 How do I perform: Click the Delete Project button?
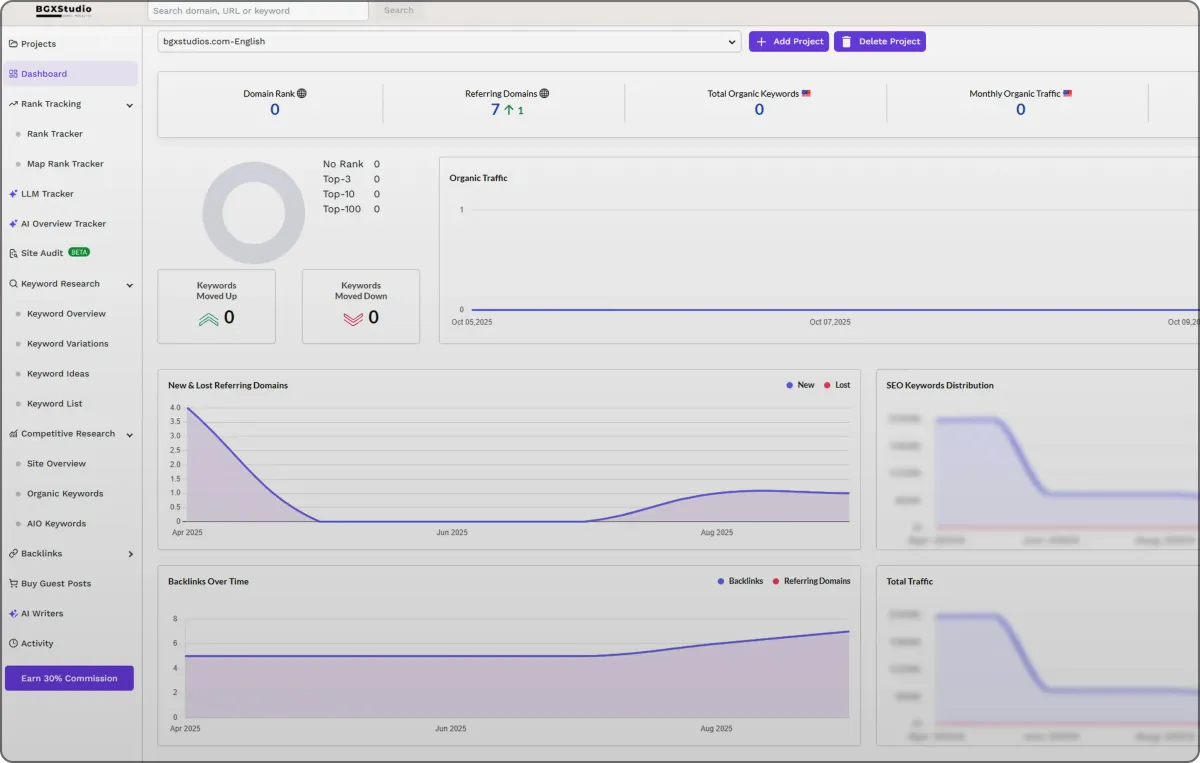click(x=880, y=41)
